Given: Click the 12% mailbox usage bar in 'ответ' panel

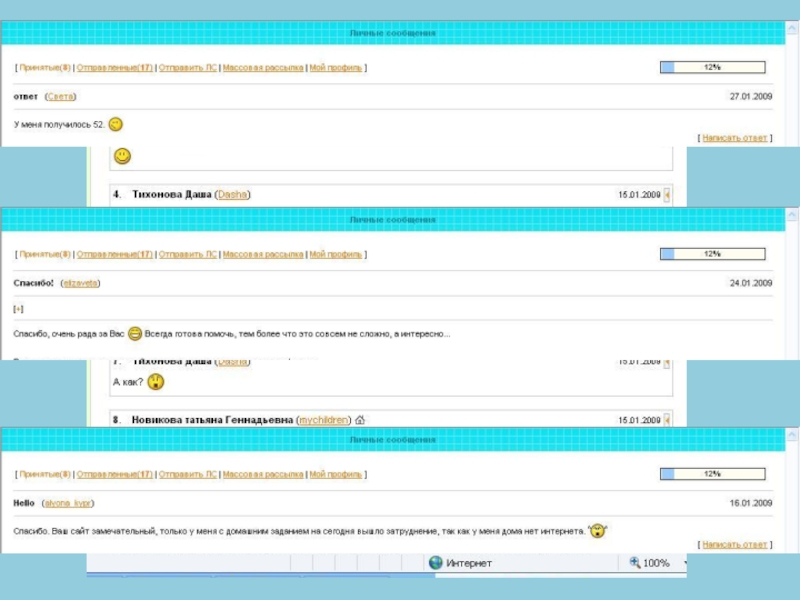Looking at the screenshot, I should point(712,68).
